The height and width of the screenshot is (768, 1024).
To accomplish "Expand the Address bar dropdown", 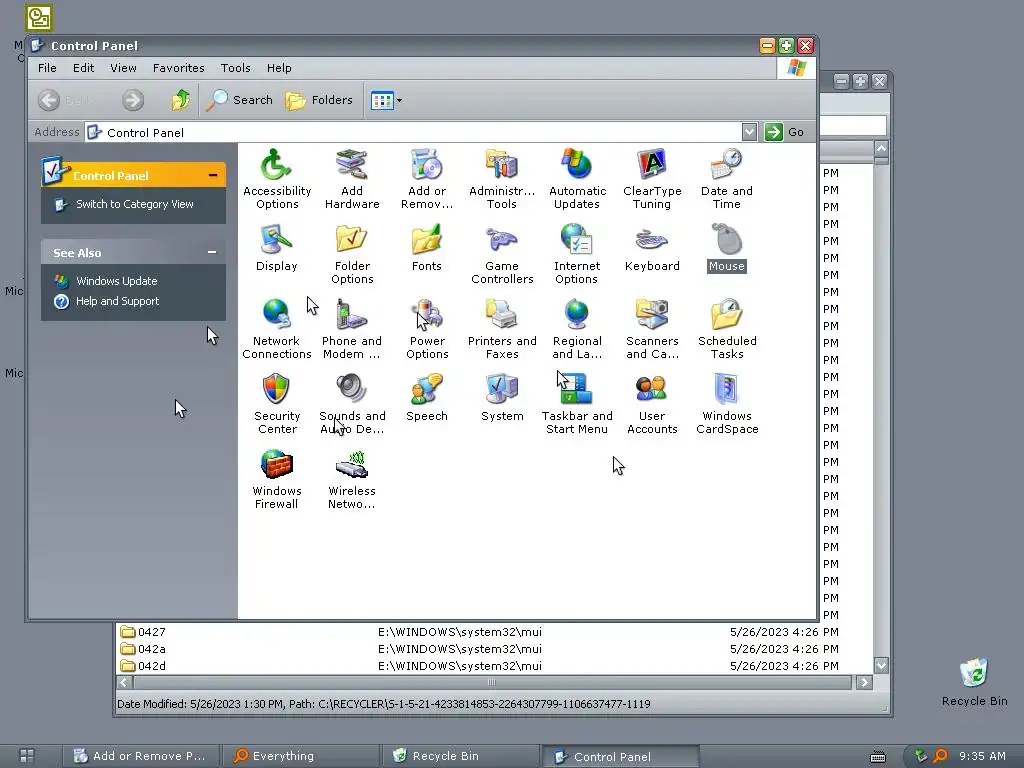I will point(749,132).
